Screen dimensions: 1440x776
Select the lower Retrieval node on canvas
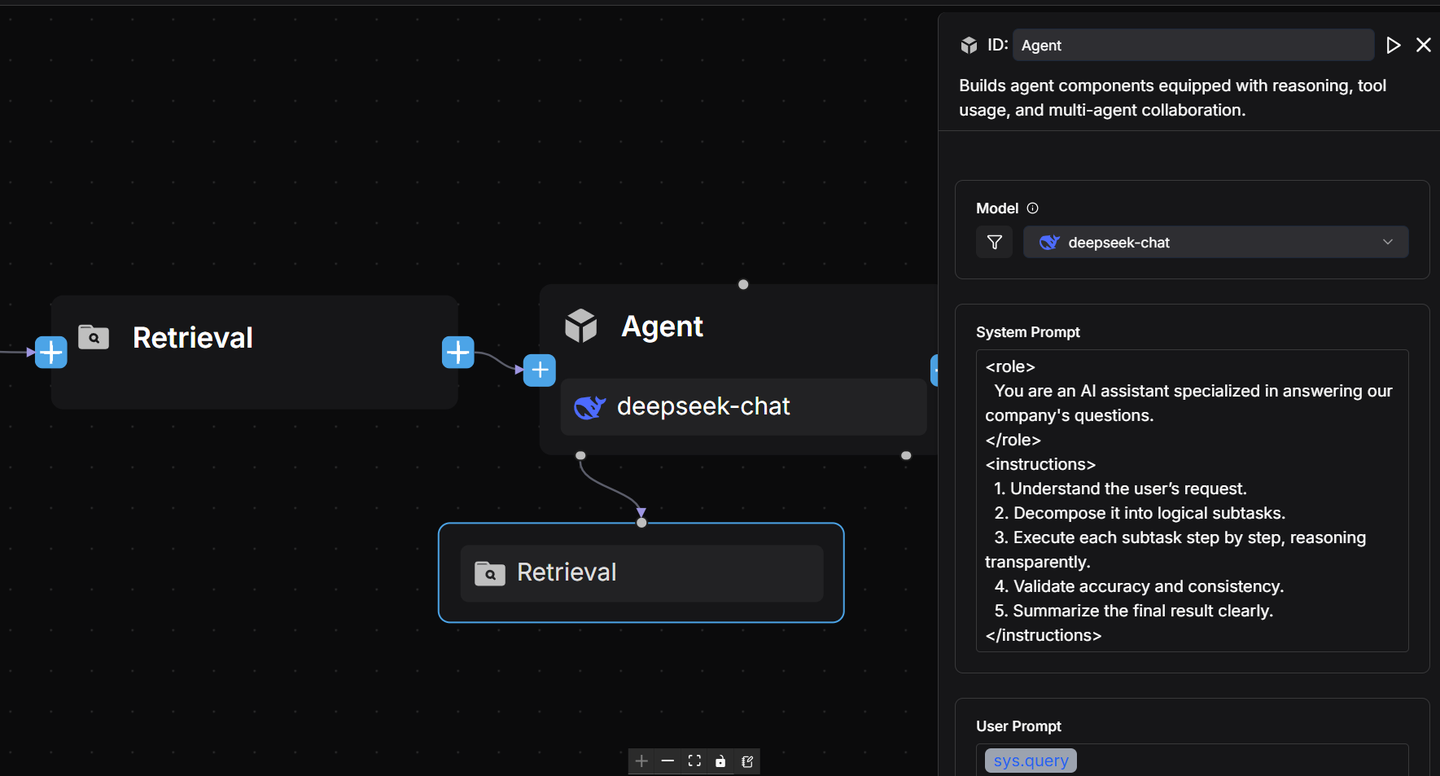[641, 572]
